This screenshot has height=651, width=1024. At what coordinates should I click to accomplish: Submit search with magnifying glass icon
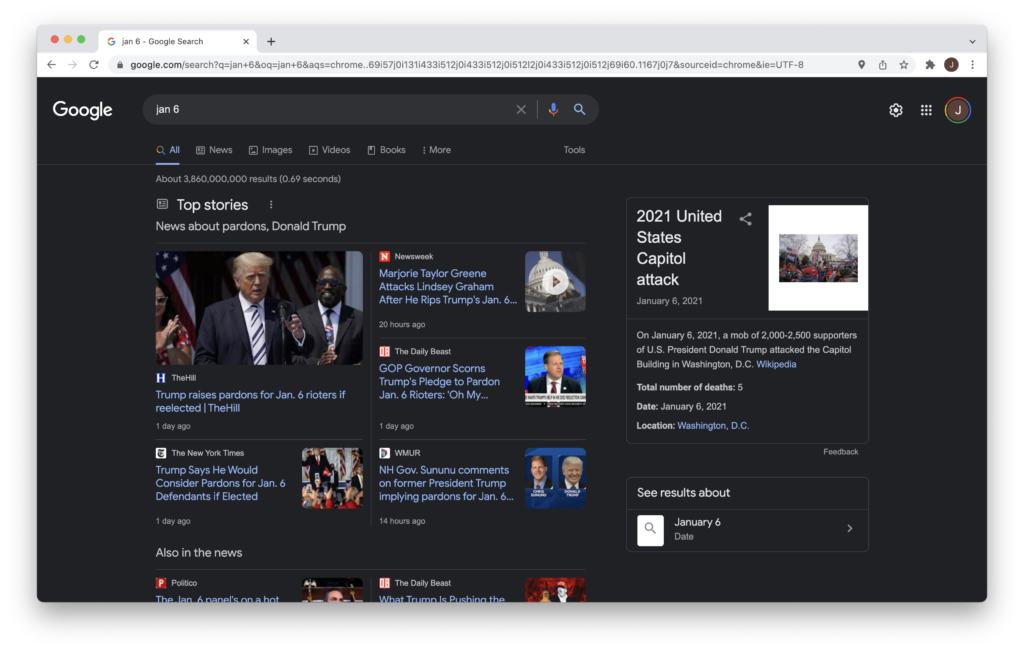point(579,110)
